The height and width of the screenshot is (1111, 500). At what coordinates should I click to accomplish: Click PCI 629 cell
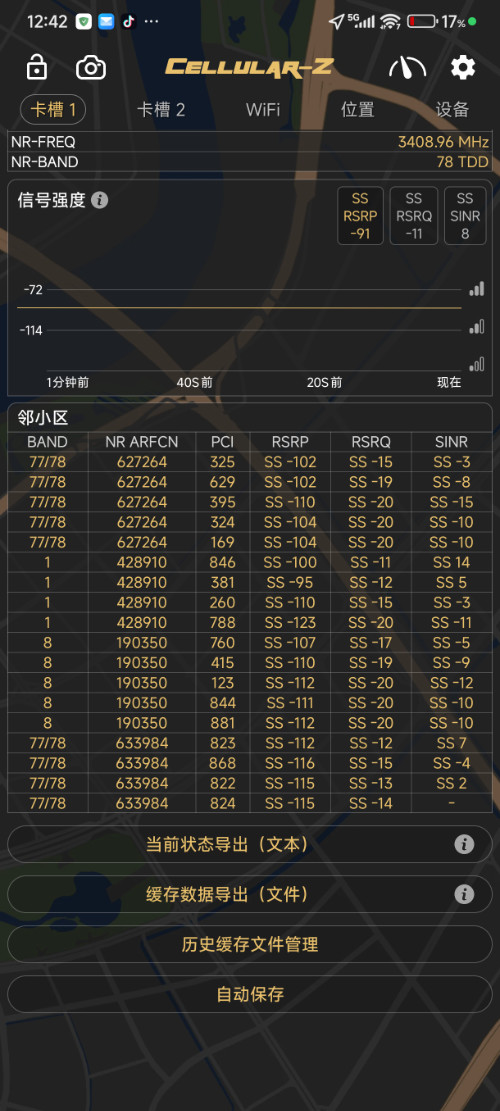coord(222,482)
